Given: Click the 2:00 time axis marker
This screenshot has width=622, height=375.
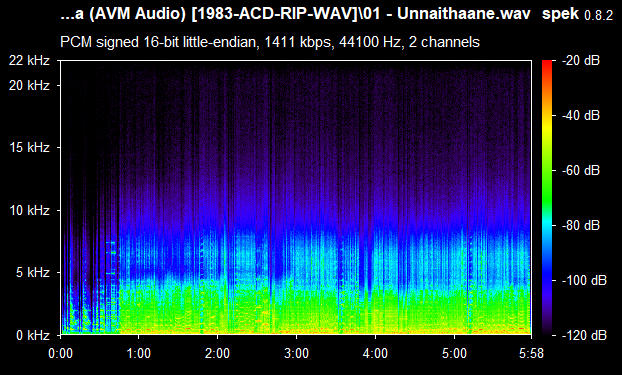Looking at the screenshot, I should (217, 353).
